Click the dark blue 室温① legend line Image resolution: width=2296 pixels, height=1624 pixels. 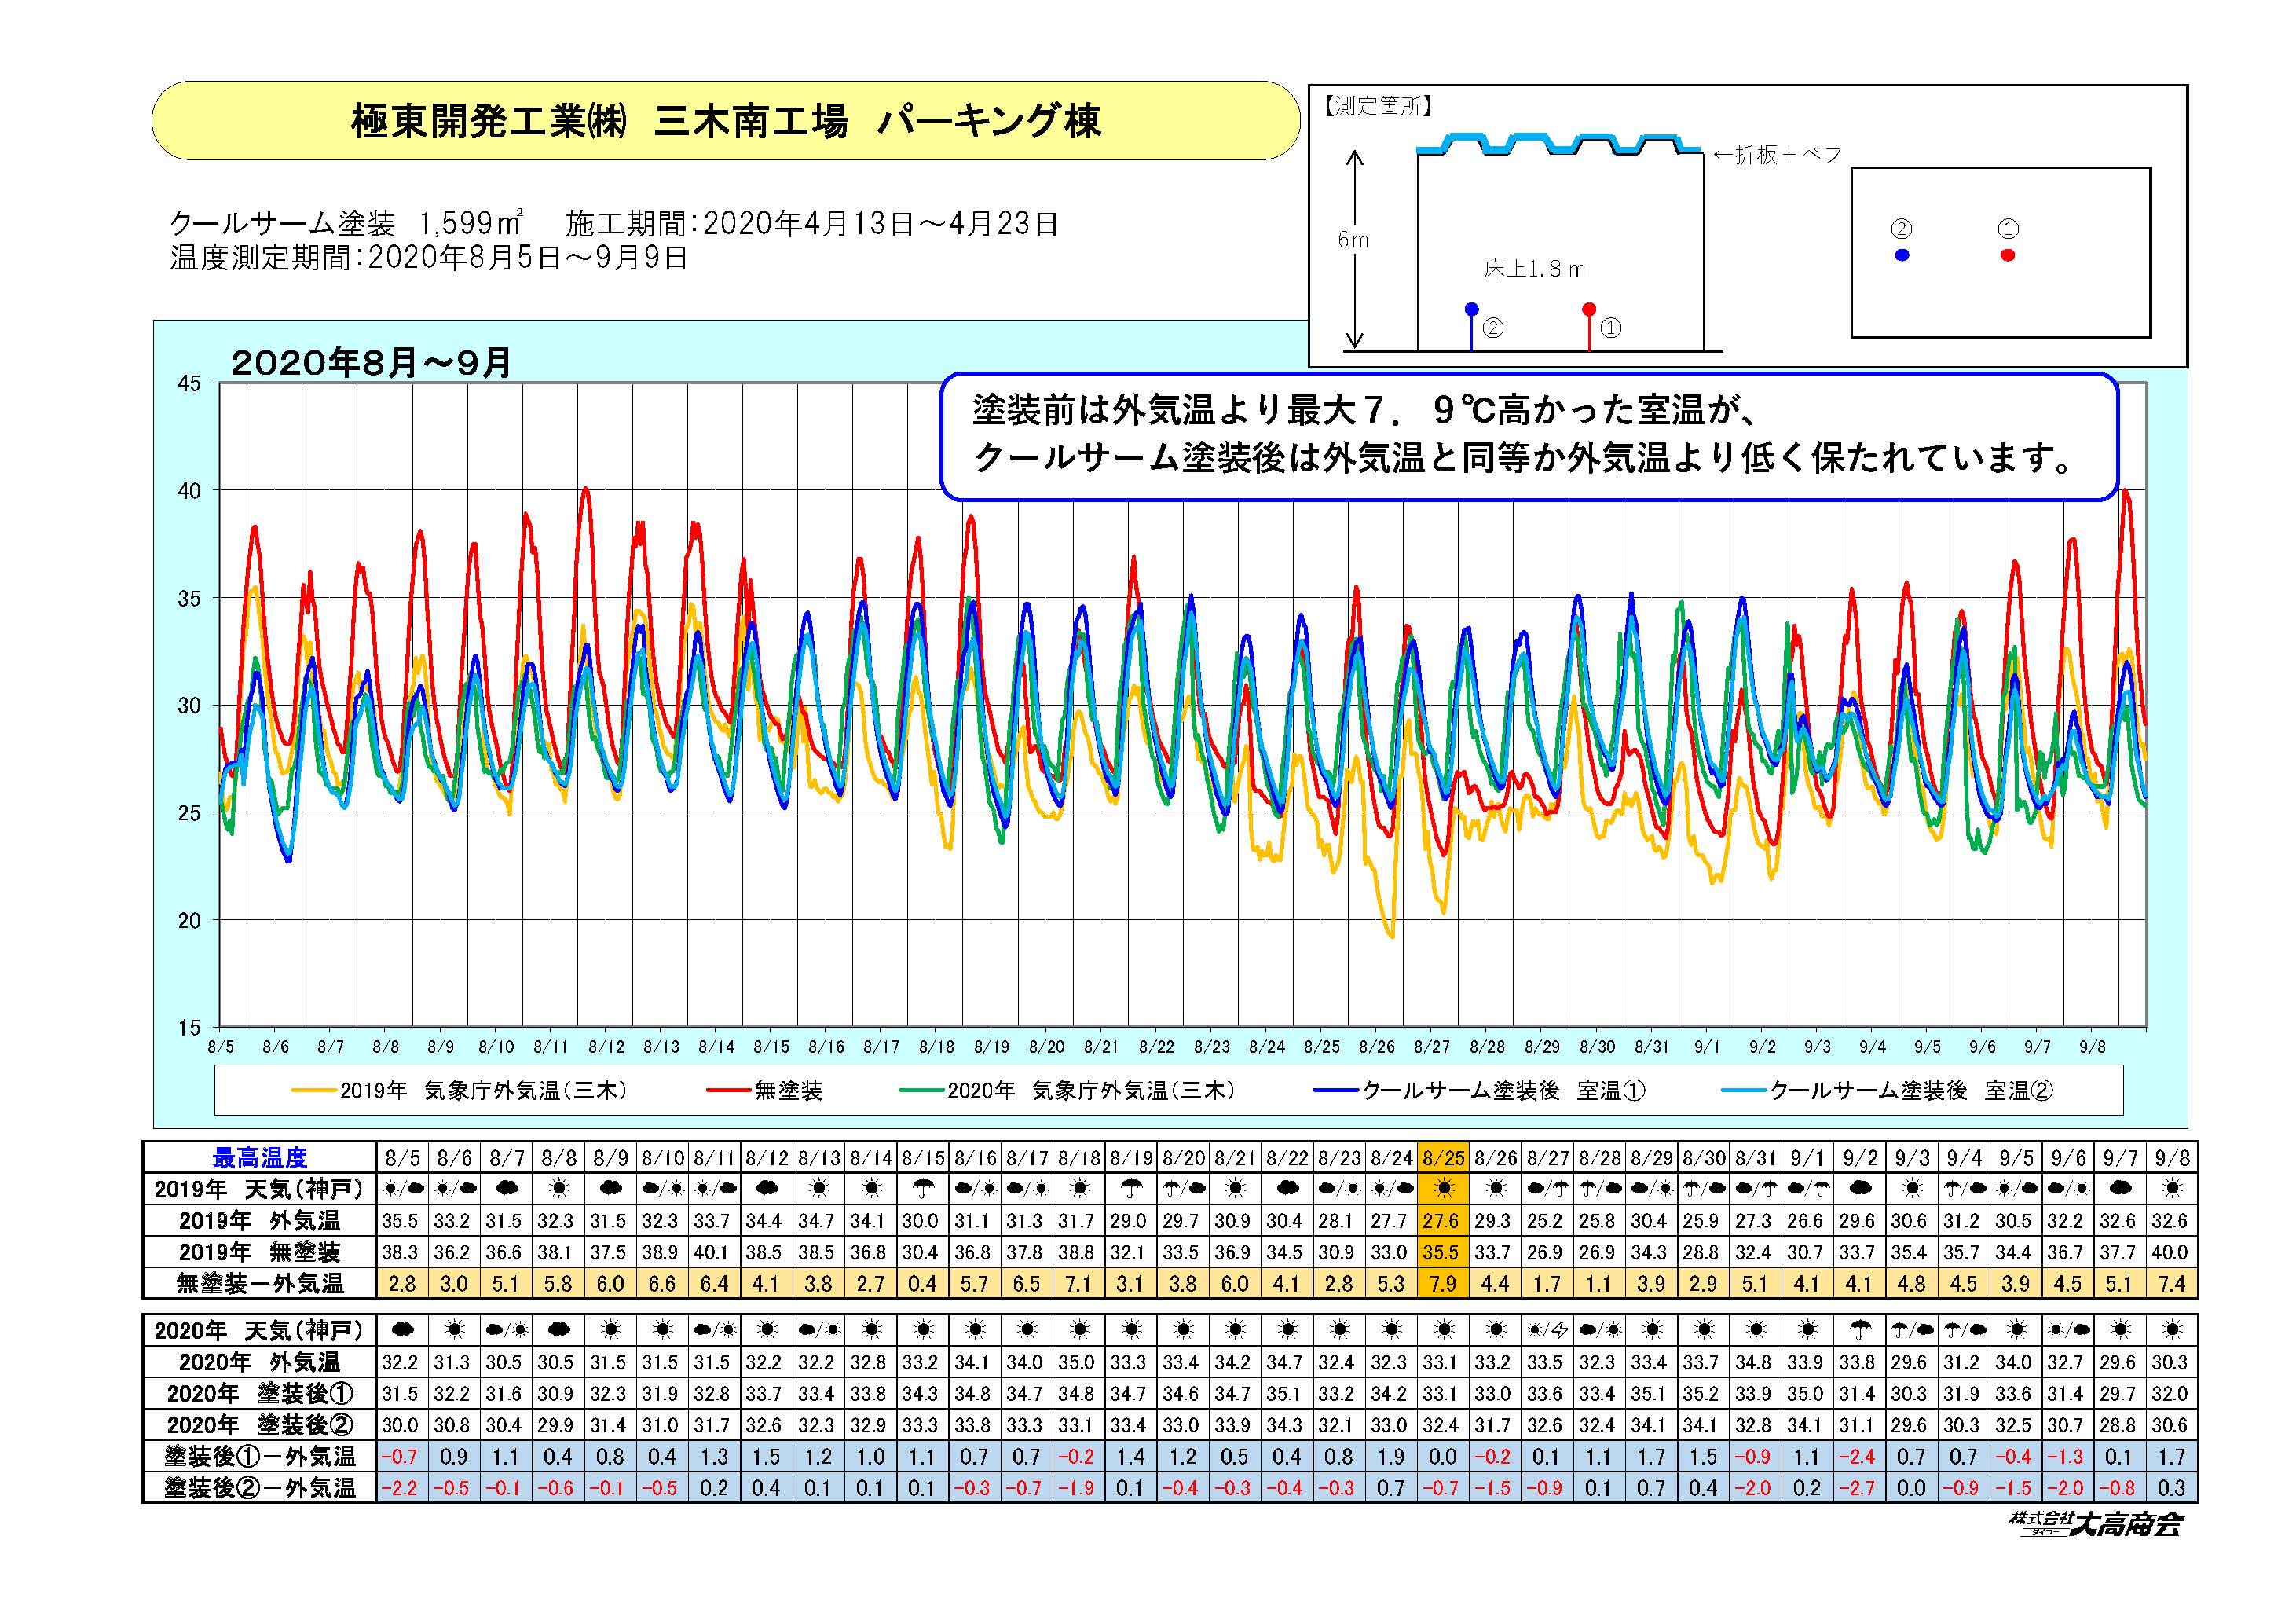(1337, 1090)
